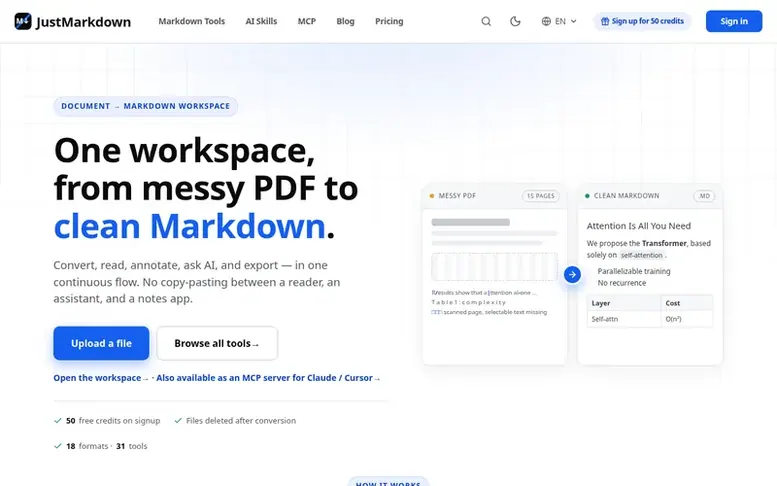
Task: Open the Blog link in navbar
Action: coord(345,21)
